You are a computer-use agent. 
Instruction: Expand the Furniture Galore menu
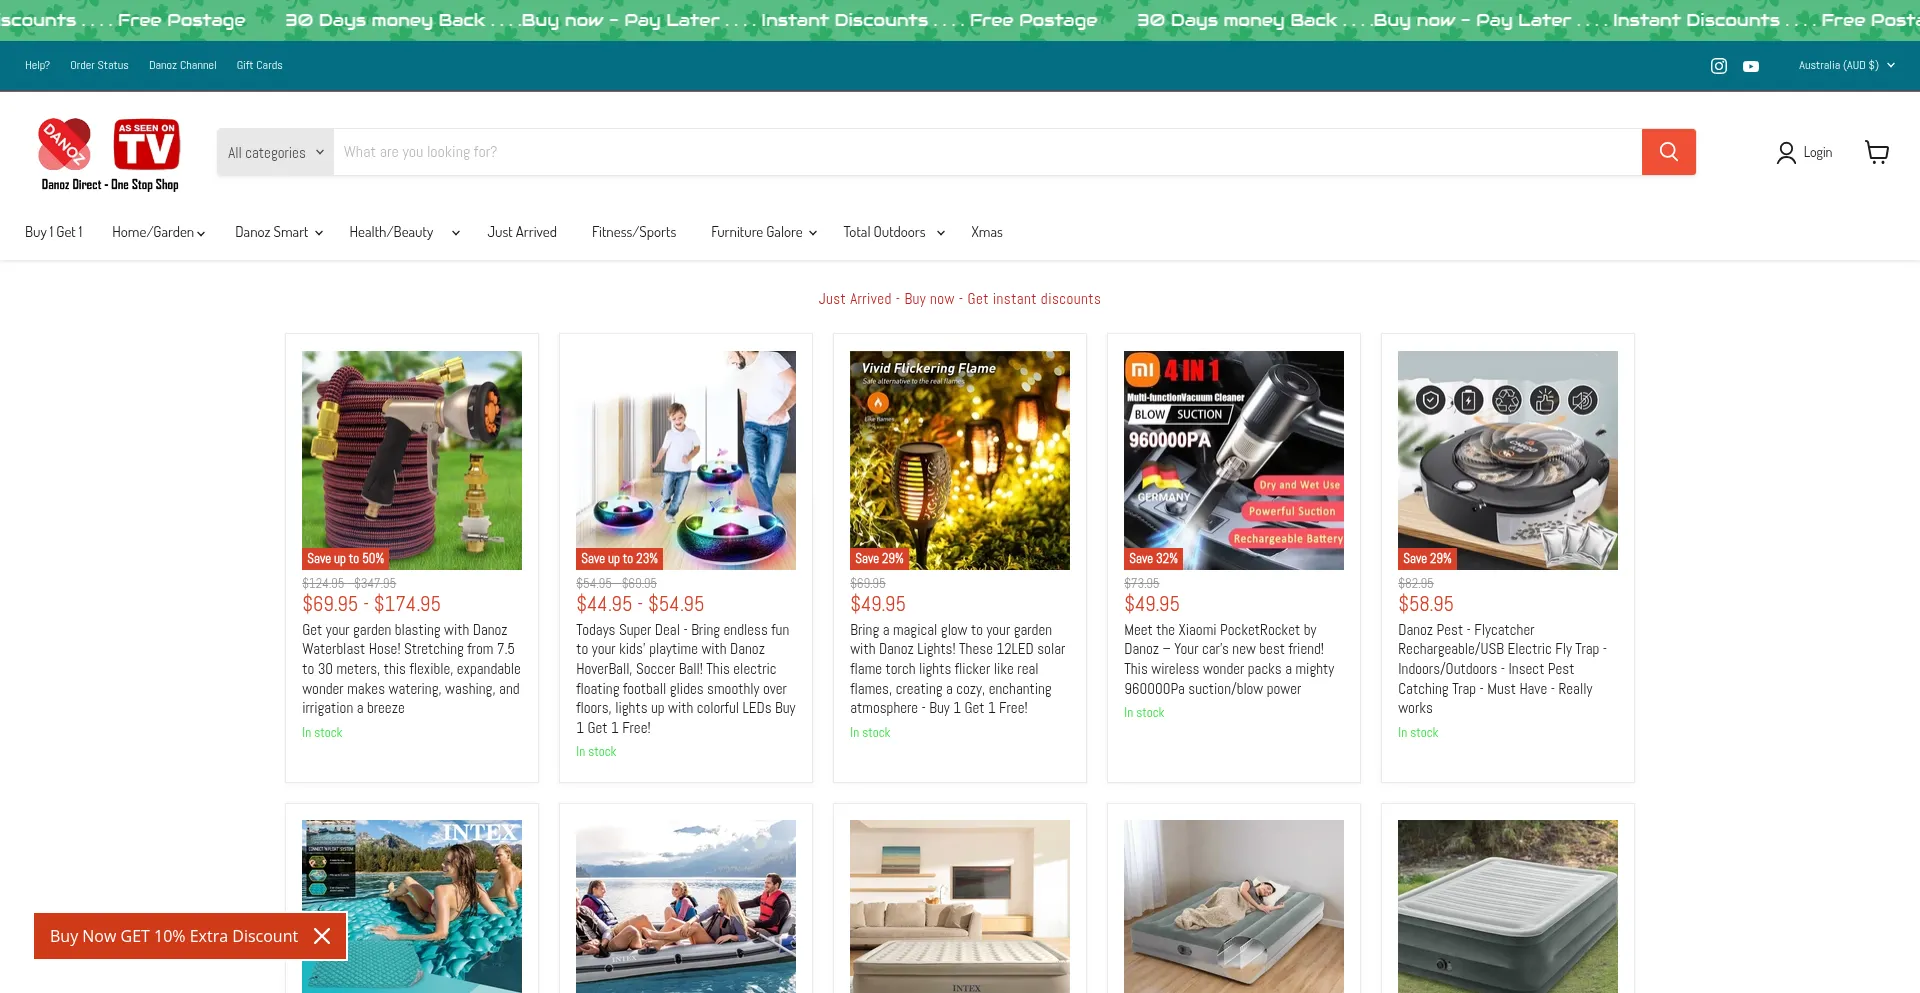pyautogui.click(x=764, y=232)
